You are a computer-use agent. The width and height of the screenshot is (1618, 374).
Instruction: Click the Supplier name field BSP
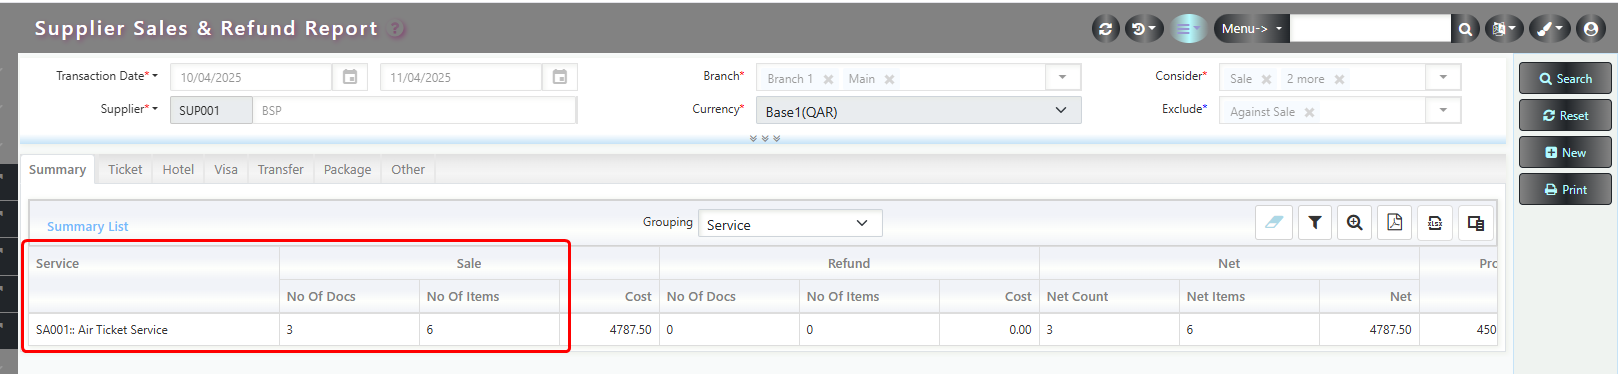pyautogui.click(x=415, y=110)
